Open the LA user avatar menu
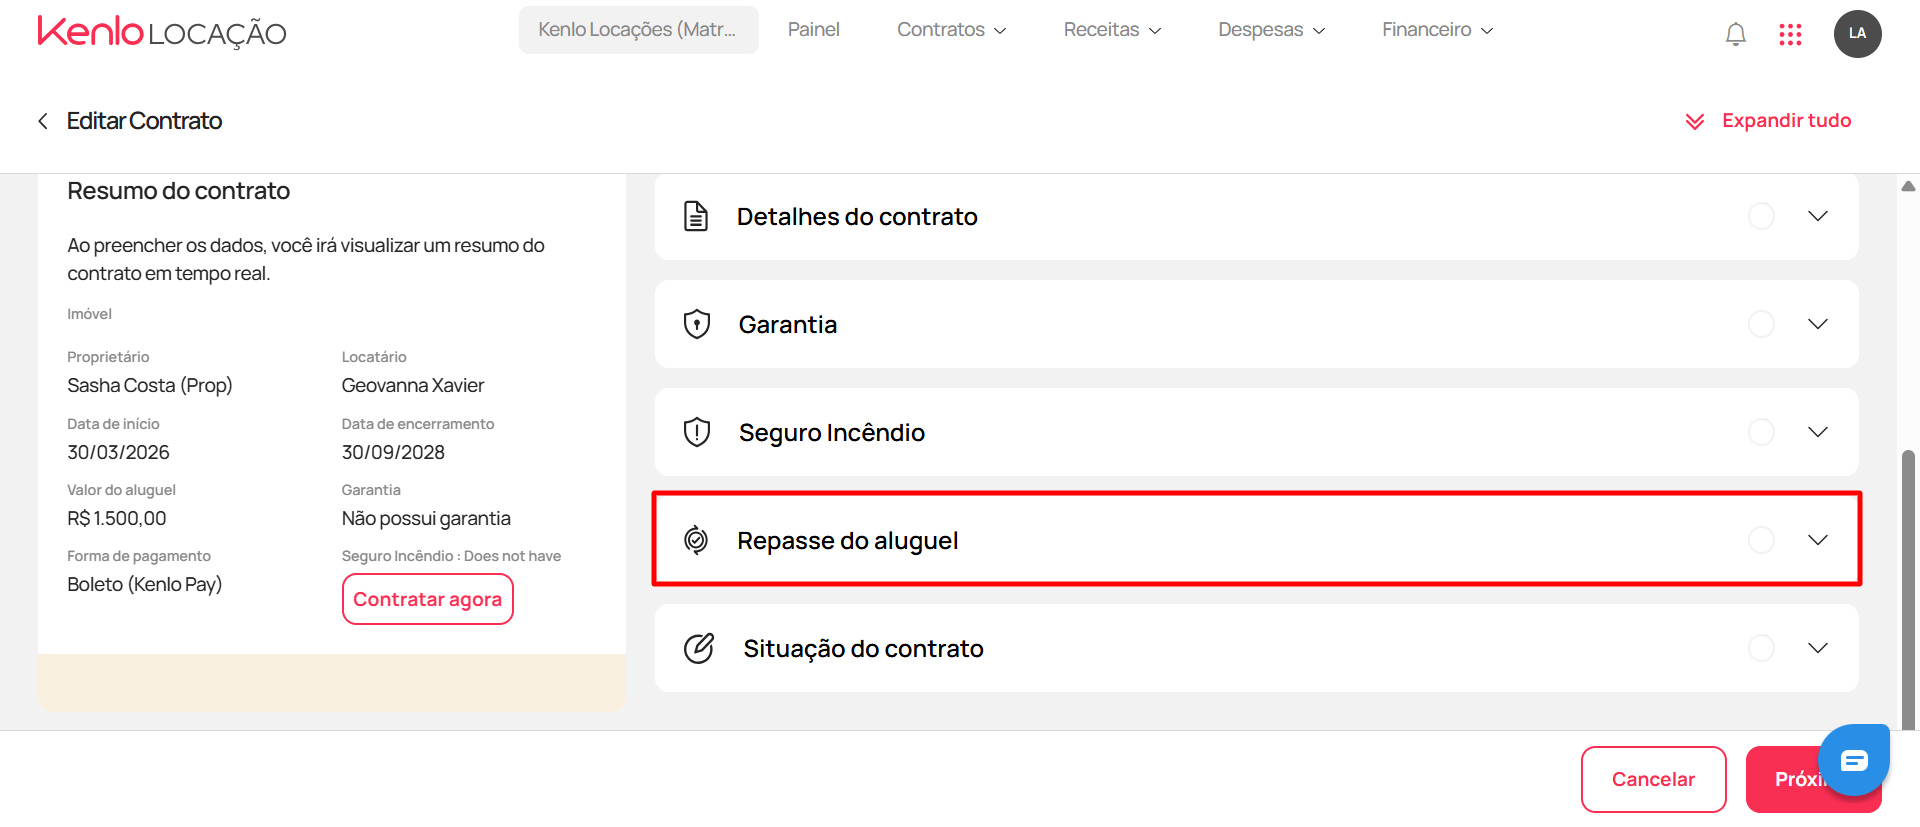 click(1857, 34)
